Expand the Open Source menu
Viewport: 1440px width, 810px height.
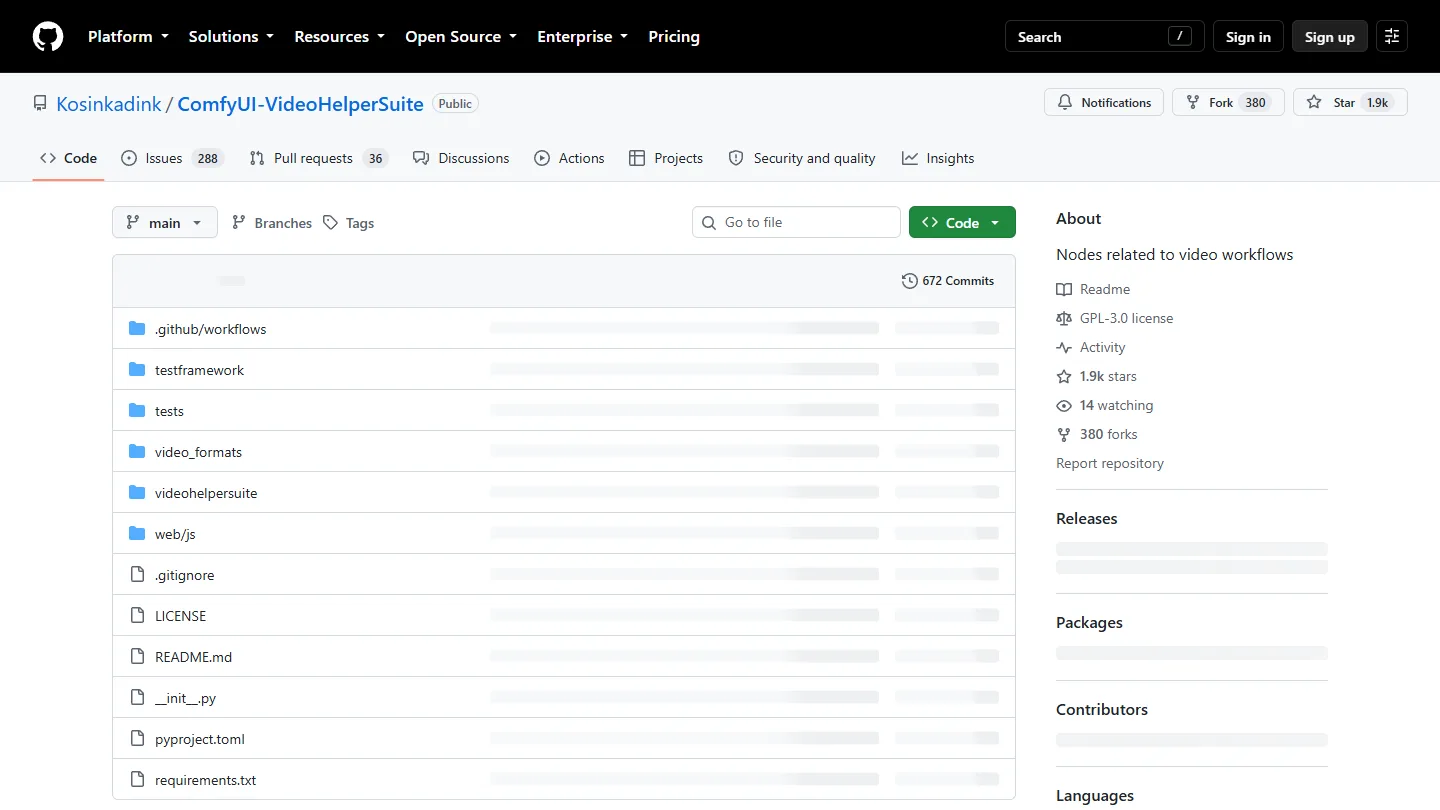461,37
